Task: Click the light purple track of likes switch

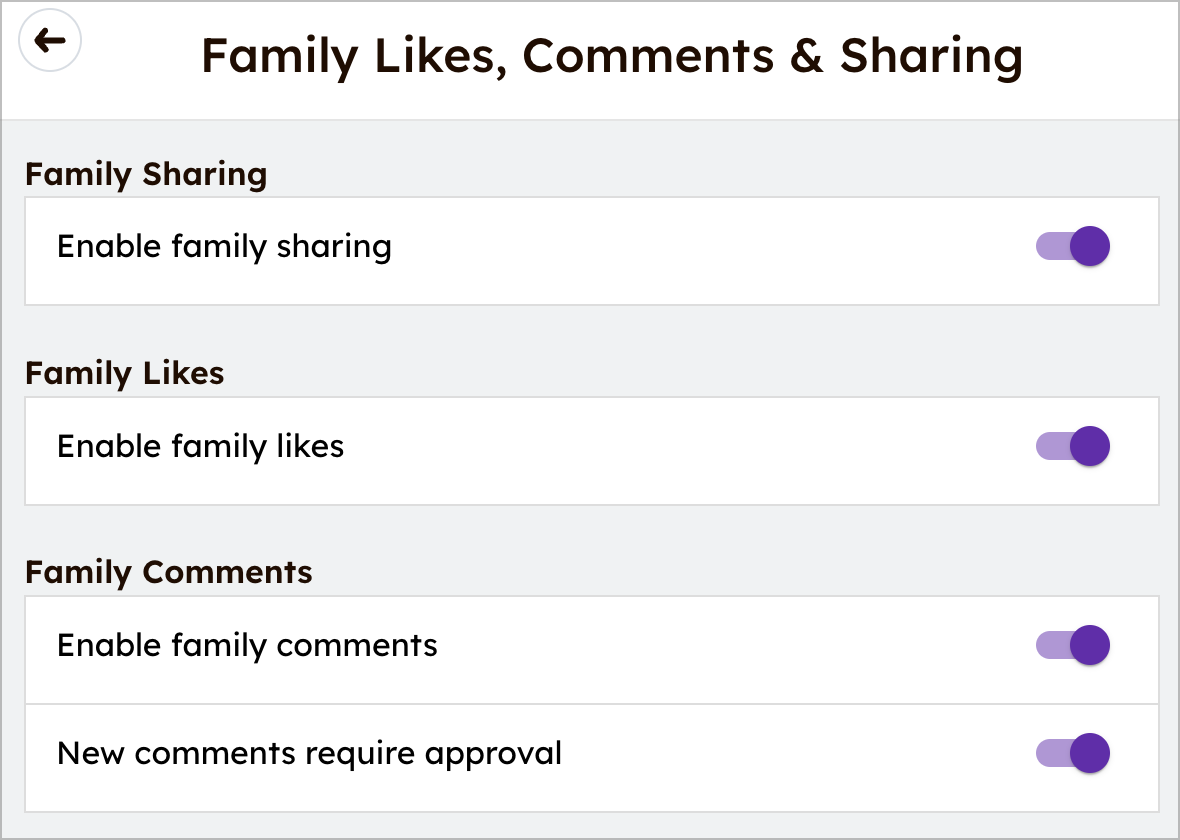Action: pyautogui.click(x=1051, y=446)
